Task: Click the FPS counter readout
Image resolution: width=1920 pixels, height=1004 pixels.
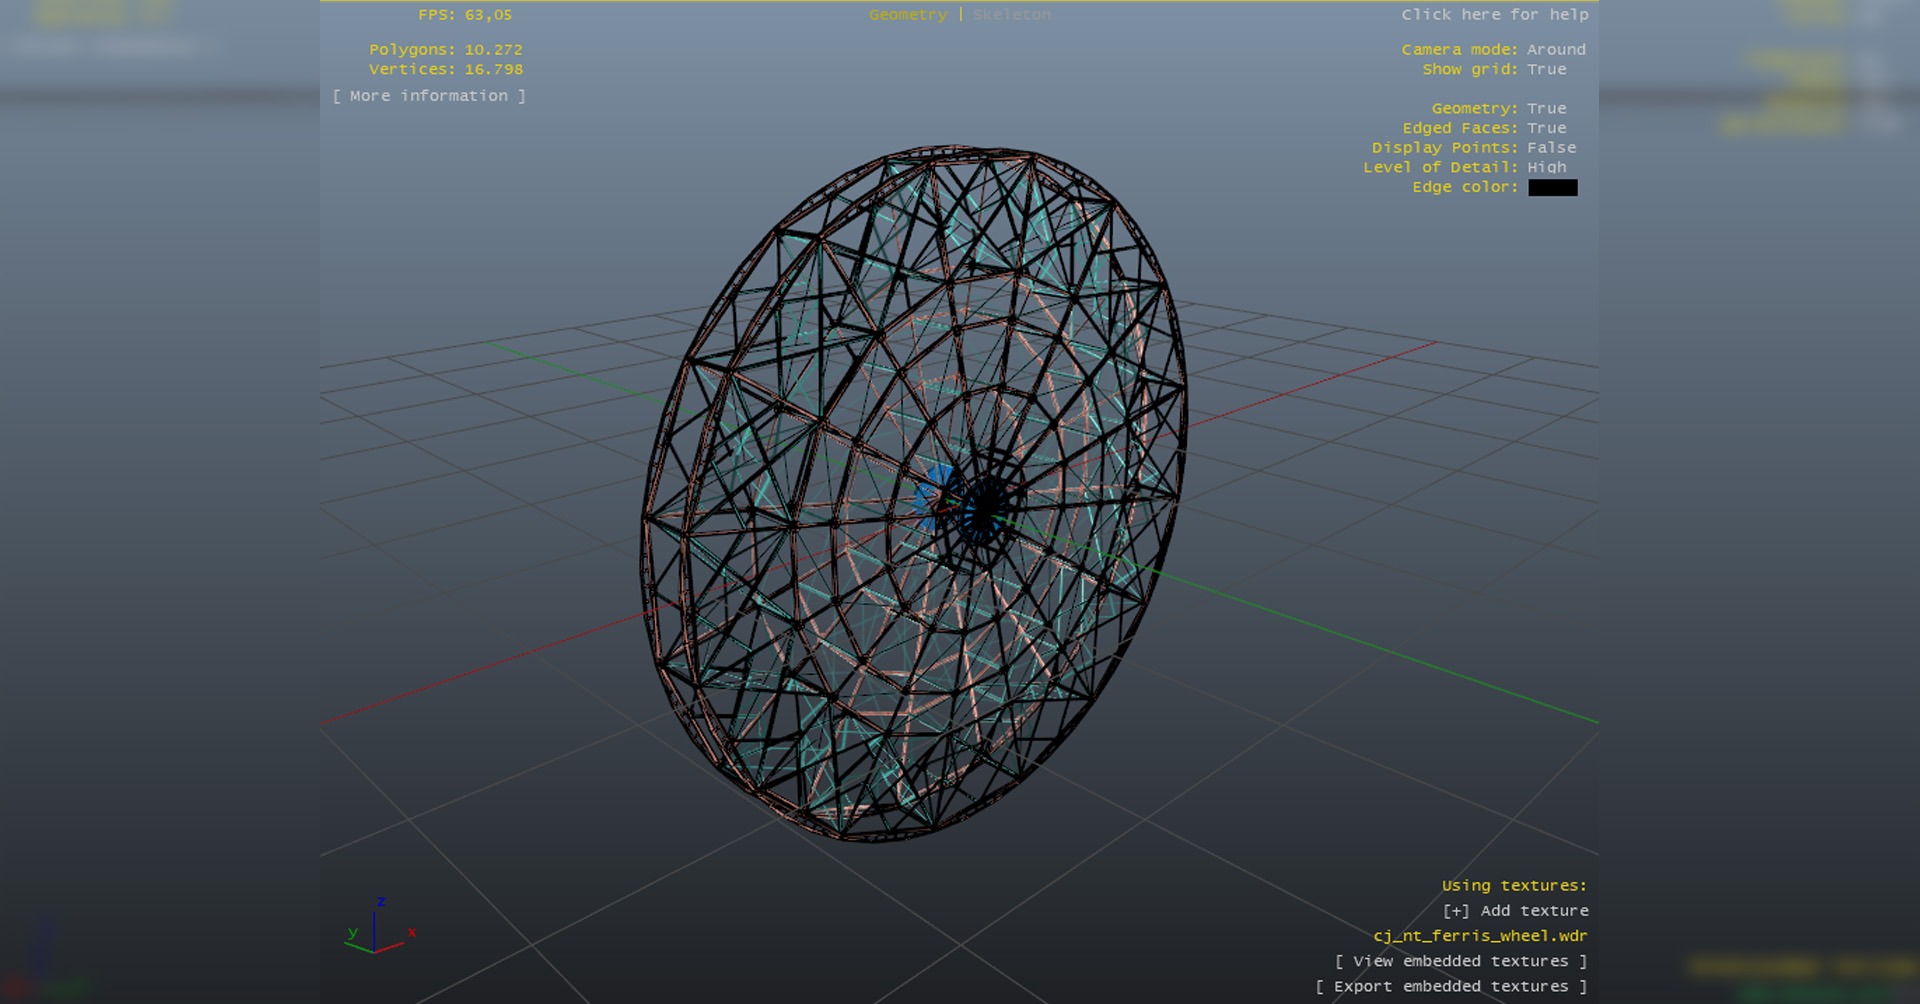Action: (x=465, y=15)
